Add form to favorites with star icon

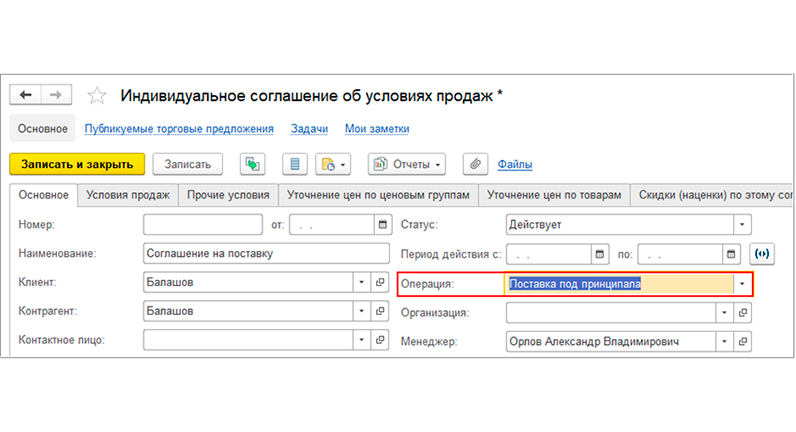coord(96,95)
